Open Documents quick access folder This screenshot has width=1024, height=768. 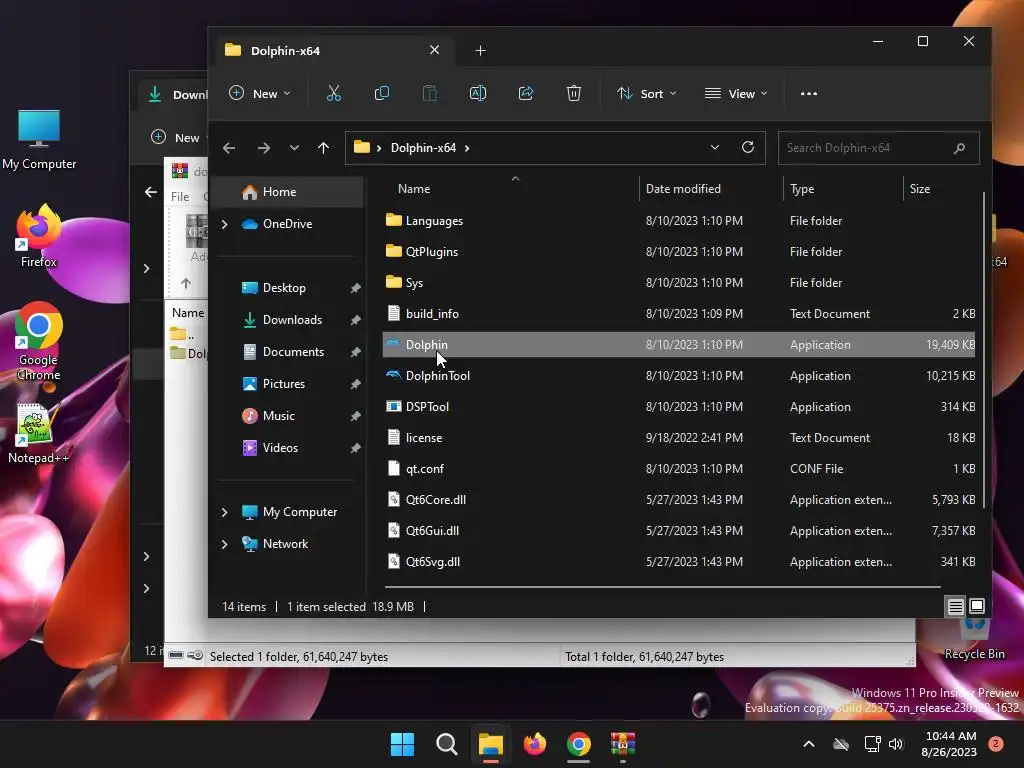291,352
